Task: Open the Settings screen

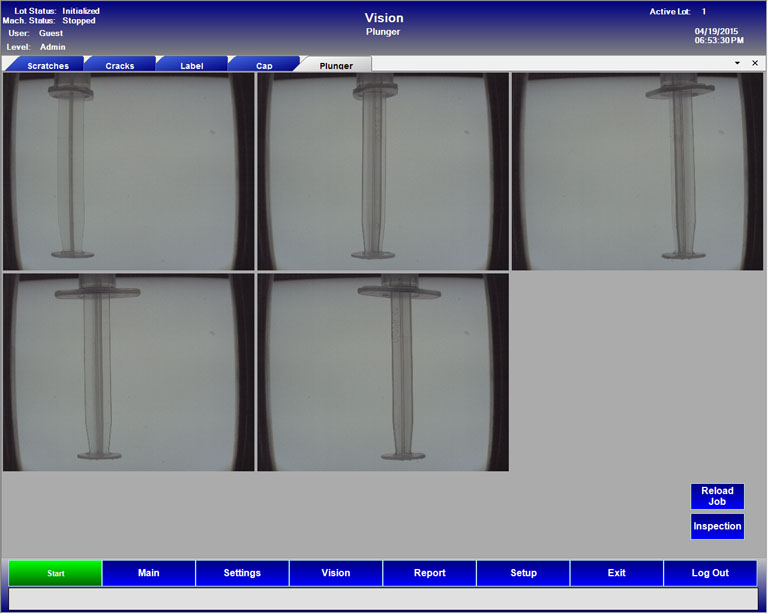Action: [x=242, y=573]
